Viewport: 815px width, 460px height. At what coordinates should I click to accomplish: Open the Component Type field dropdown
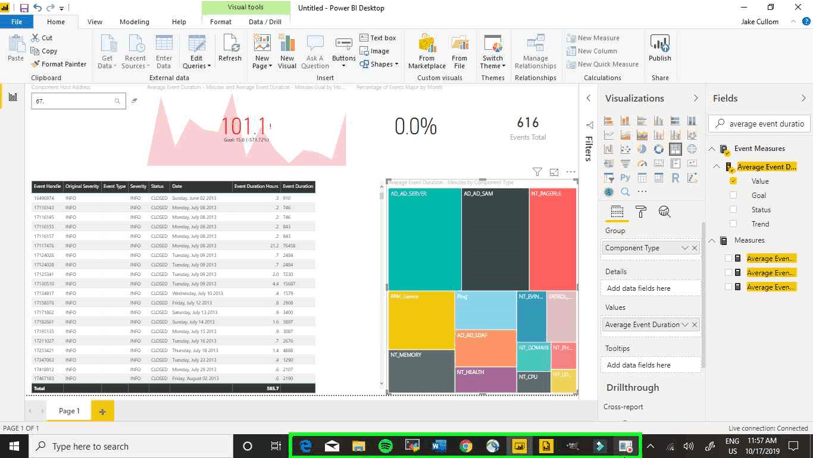pyautogui.click(x=685, y=248)
